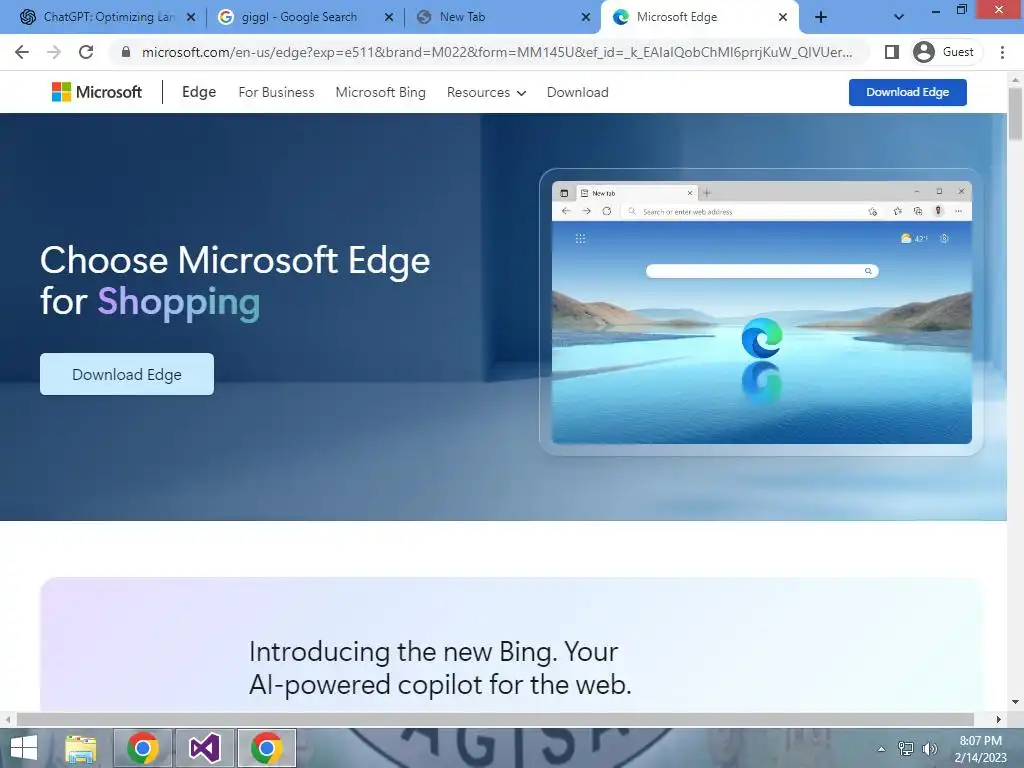1024x768 pixels.
Task: Click the address bar URL
Action: (x=497, y=52)
